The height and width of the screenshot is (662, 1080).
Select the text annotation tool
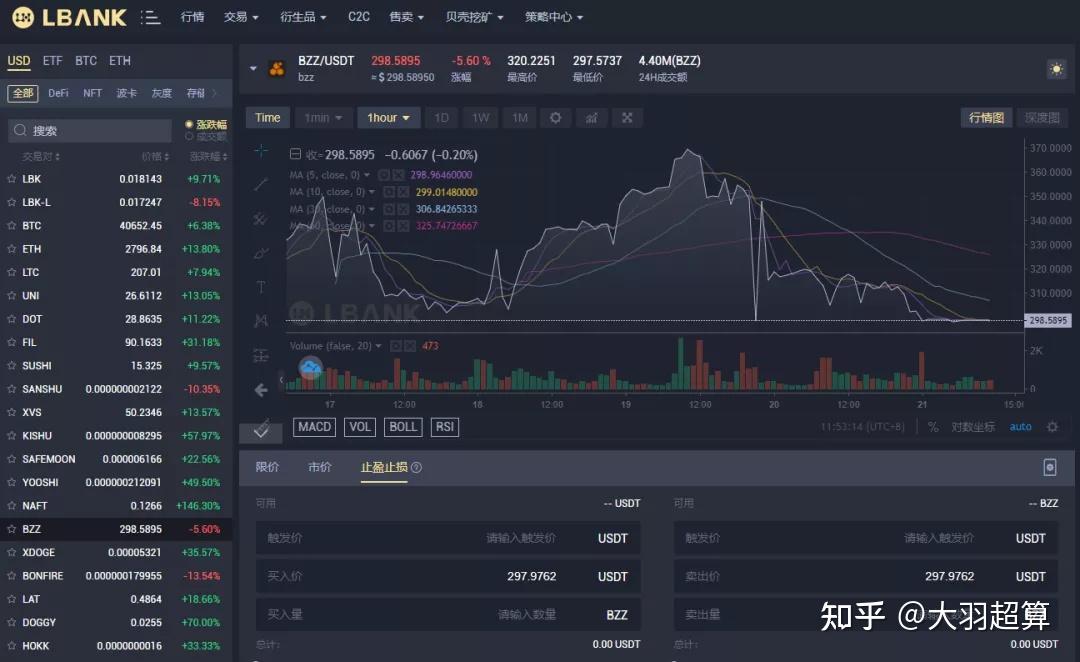pos(261,287)
